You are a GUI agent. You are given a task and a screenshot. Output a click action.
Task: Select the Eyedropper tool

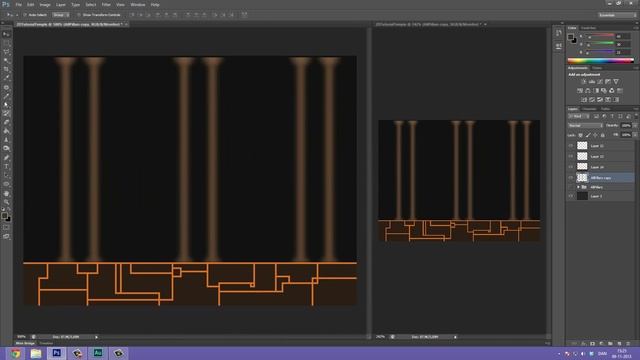tap(6, 78)
